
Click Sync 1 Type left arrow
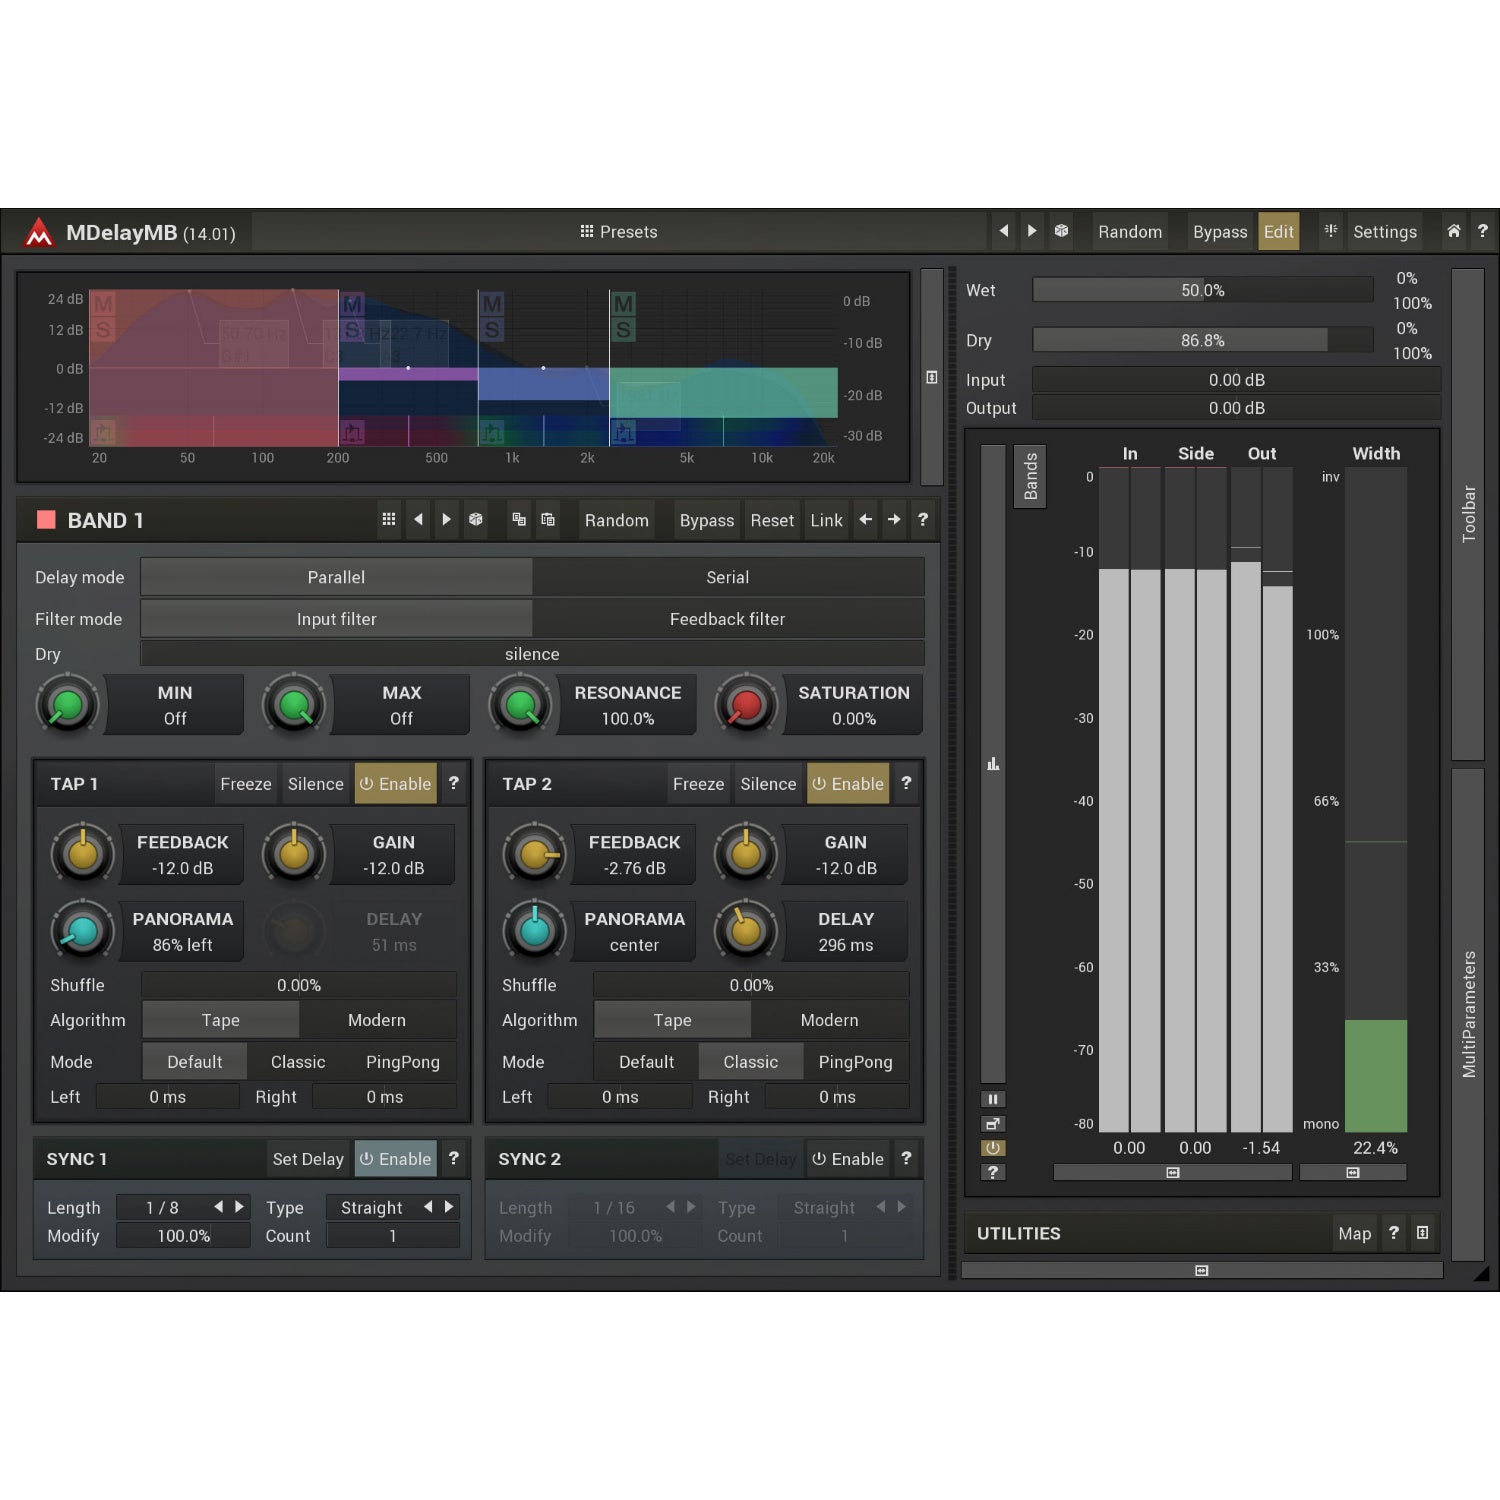click(x=428, y=1207)
